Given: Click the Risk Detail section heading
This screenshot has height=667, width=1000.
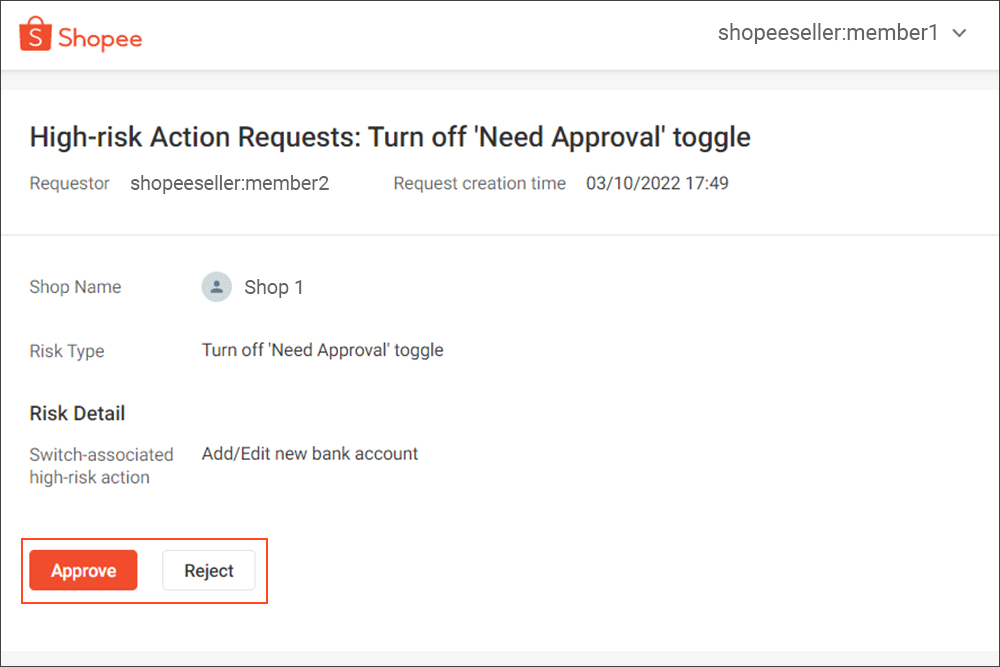Looking at the screenshot, I should (77, 413).
